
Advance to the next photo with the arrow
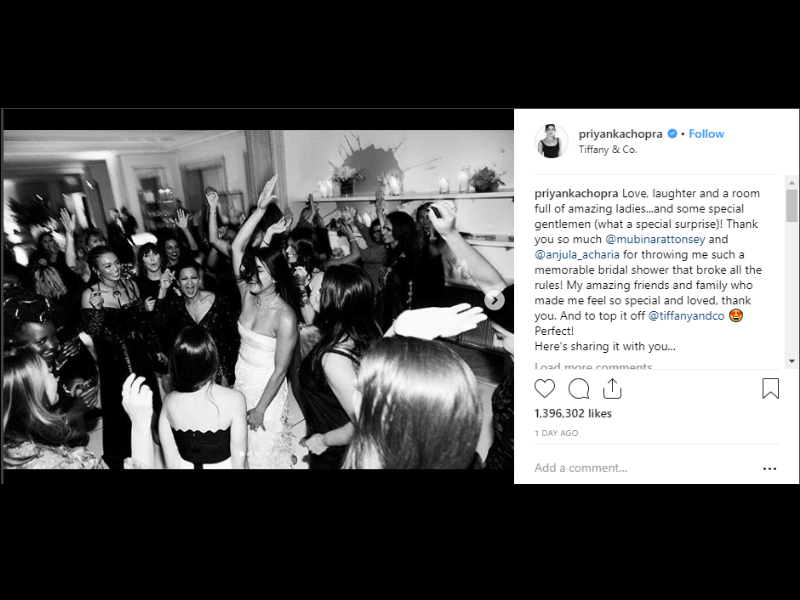point(494,300)
